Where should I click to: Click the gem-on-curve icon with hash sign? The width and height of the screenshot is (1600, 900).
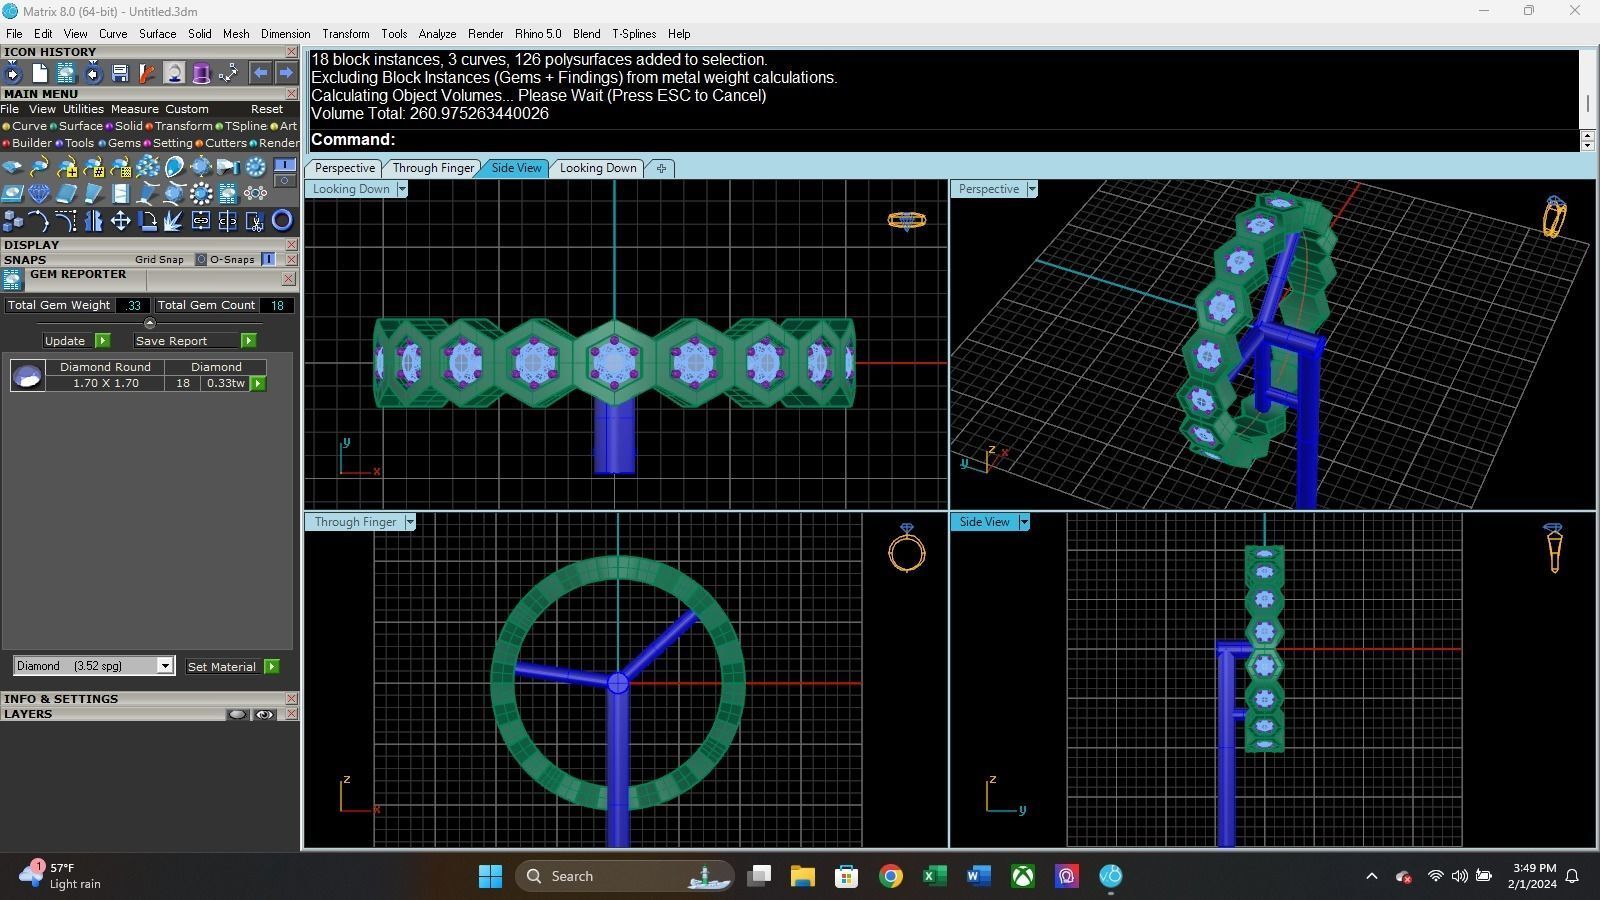coord(93,166)
